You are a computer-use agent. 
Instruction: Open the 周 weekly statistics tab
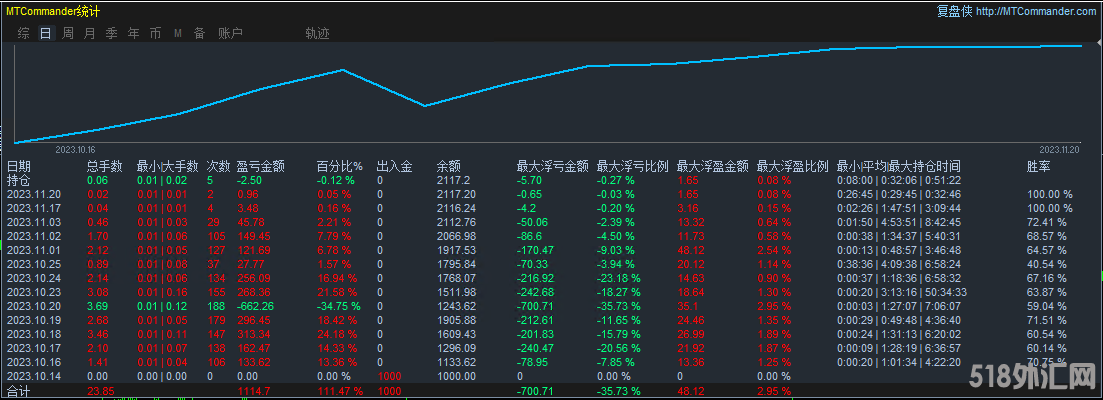tap(68, 33)
